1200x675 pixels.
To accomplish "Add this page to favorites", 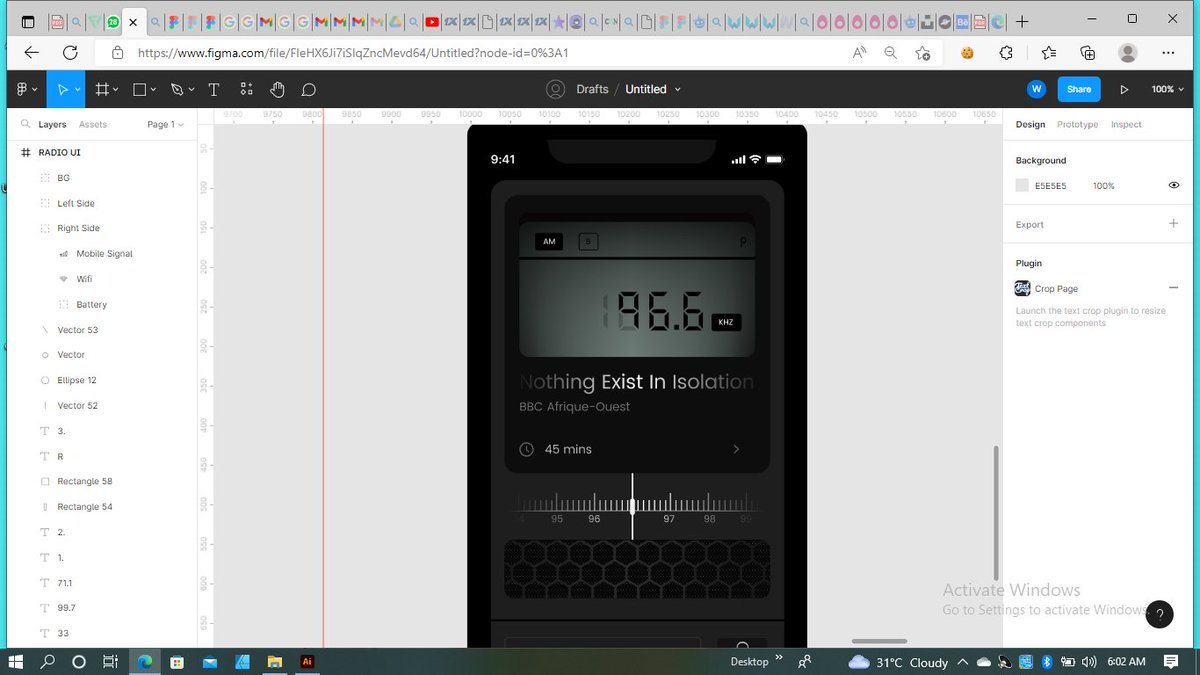I will (x=922, y=53).
